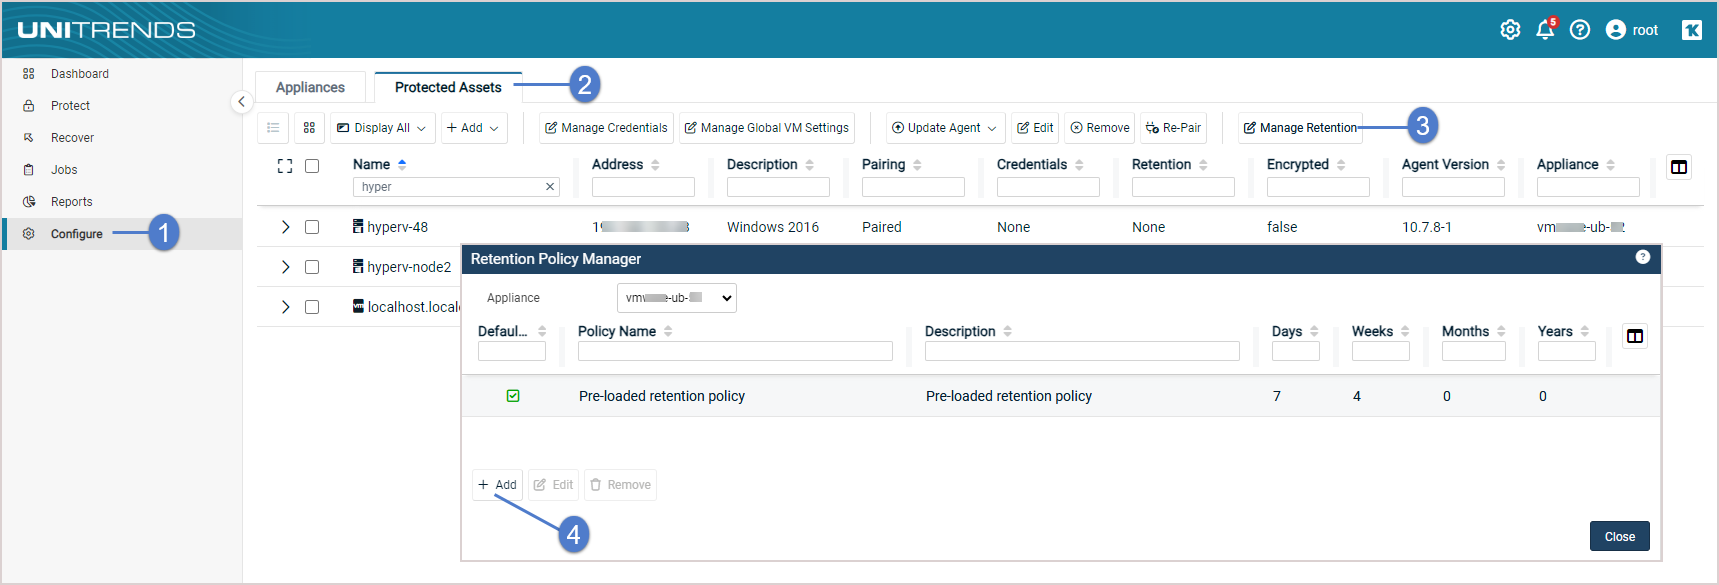
Task: Select the hyperv-node2 row checkbox
Action: point(312,267)
